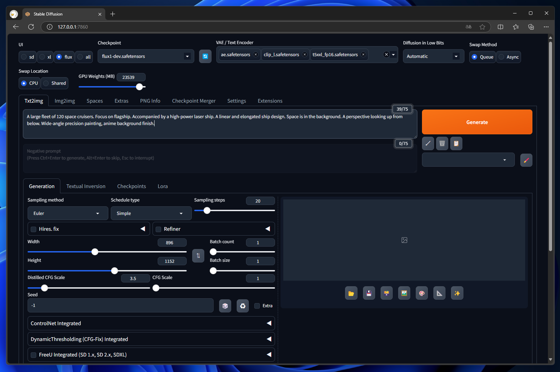Click the read-last-parameters arrow icon
The height and width of the screenshot is (372, 560).
428,144
